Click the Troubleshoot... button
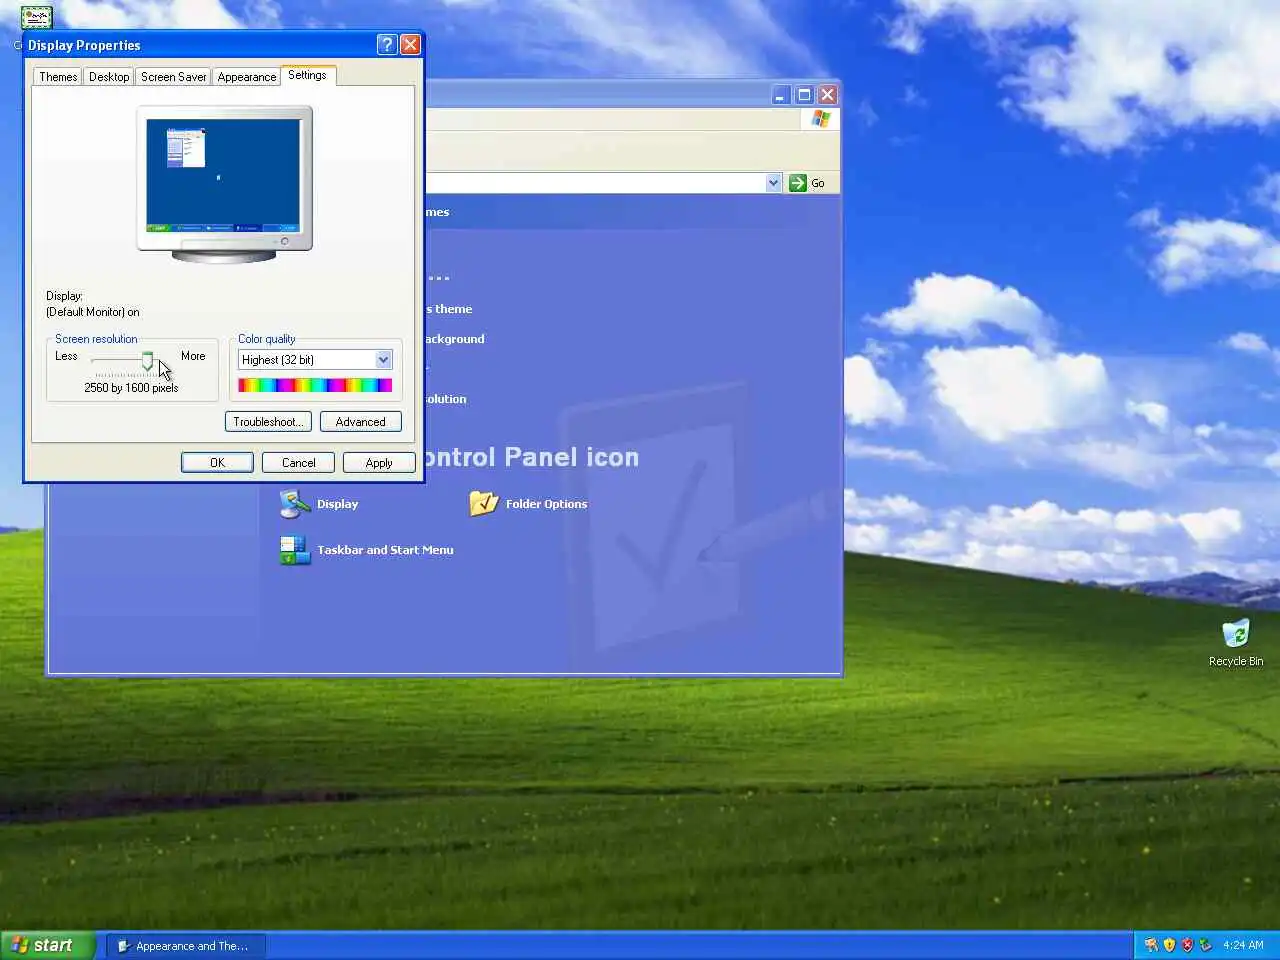This screenshot has height=960, width=1280. tap(268, 422)
